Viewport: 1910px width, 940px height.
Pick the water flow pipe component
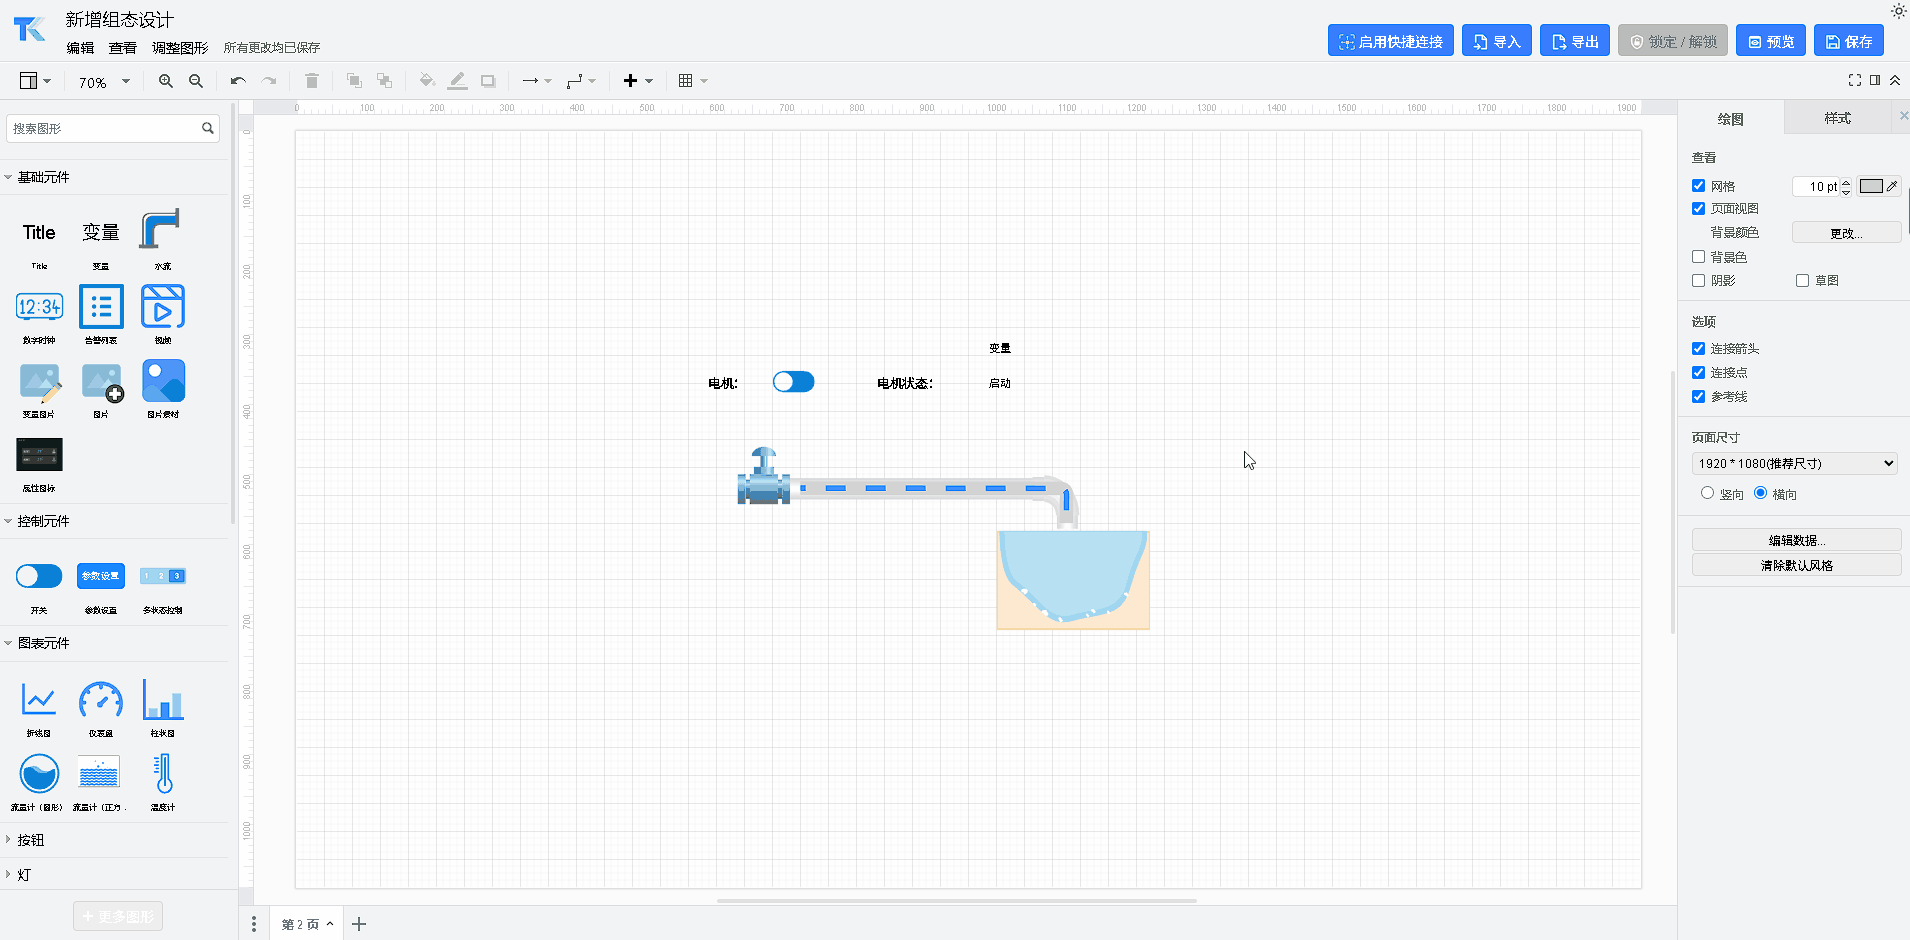(x=161, y=230)
